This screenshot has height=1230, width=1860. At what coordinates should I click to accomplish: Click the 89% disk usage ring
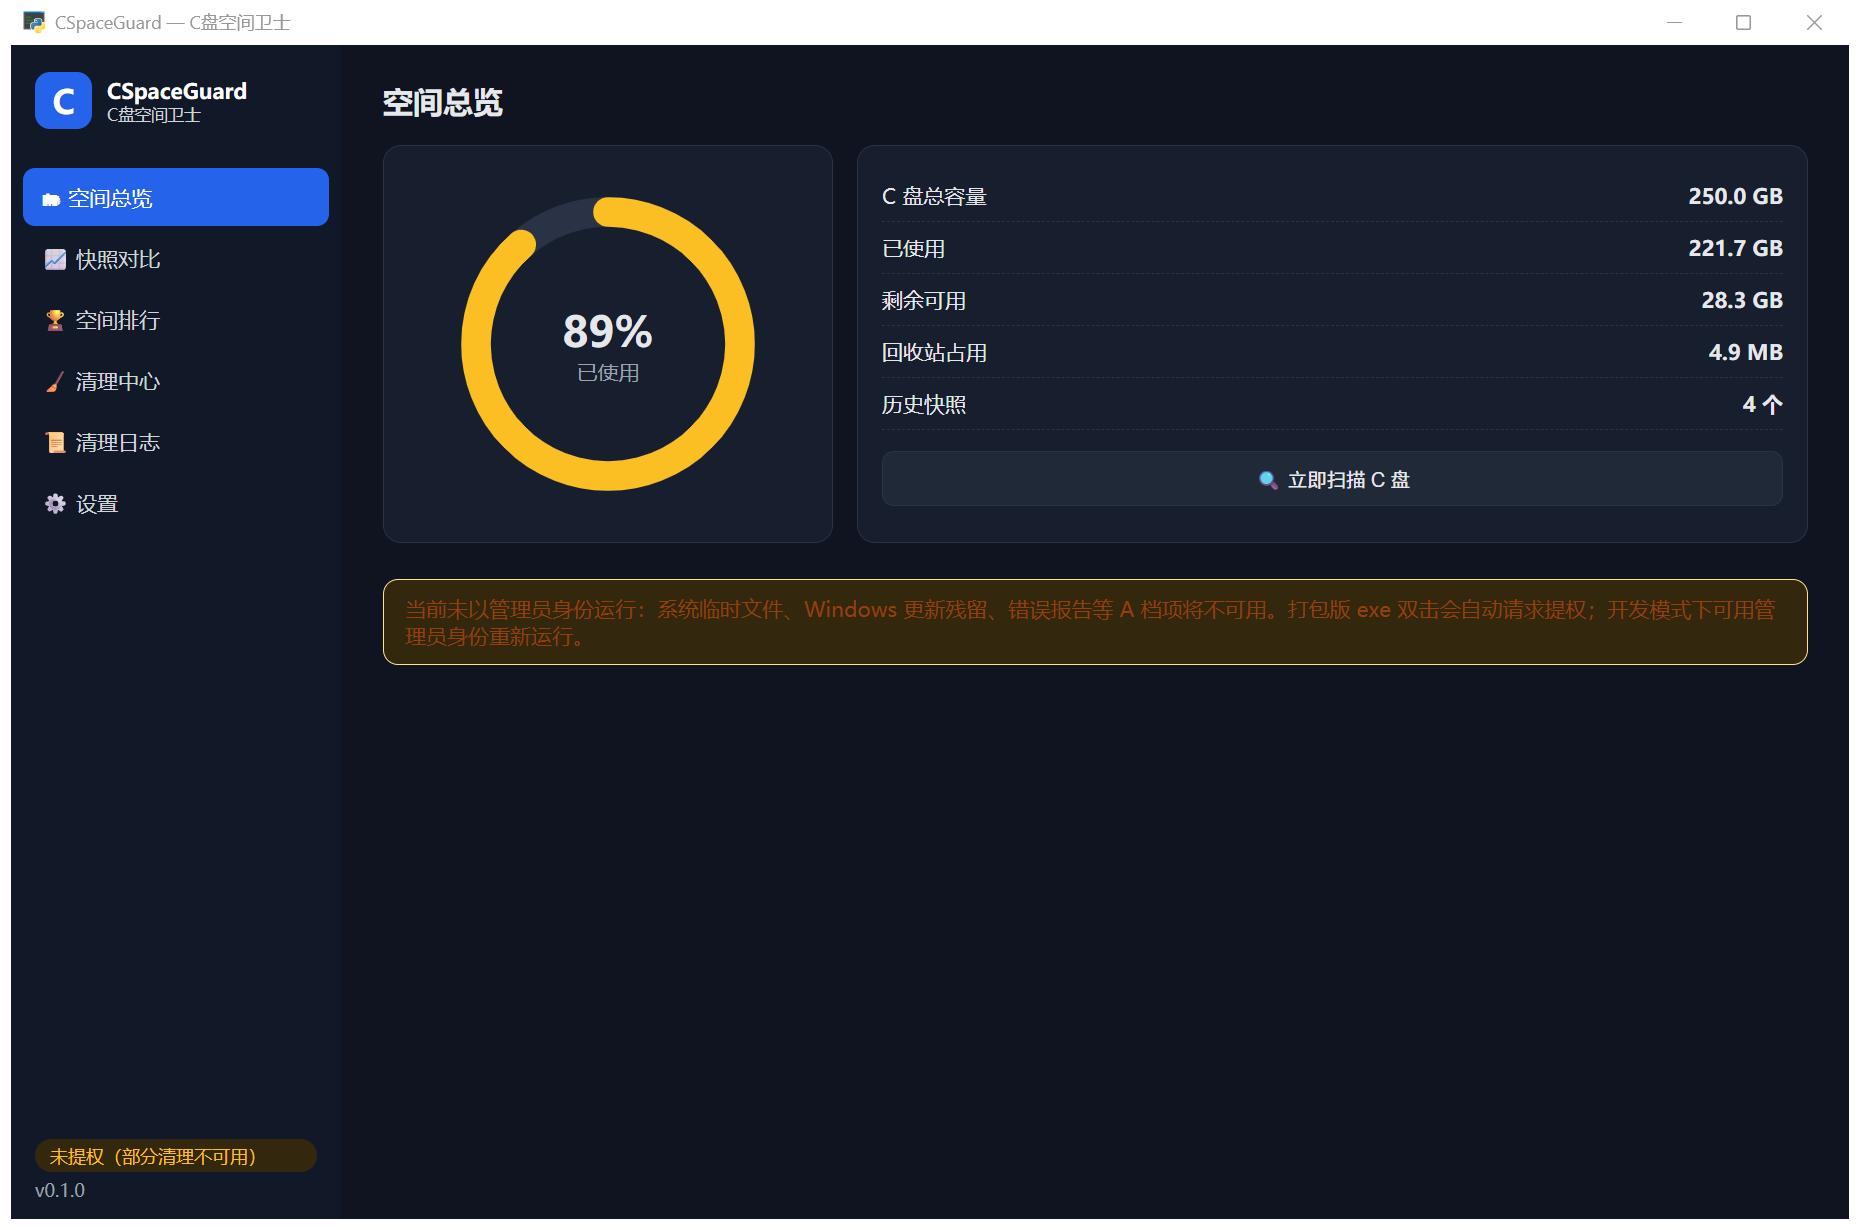click(608, 344)
